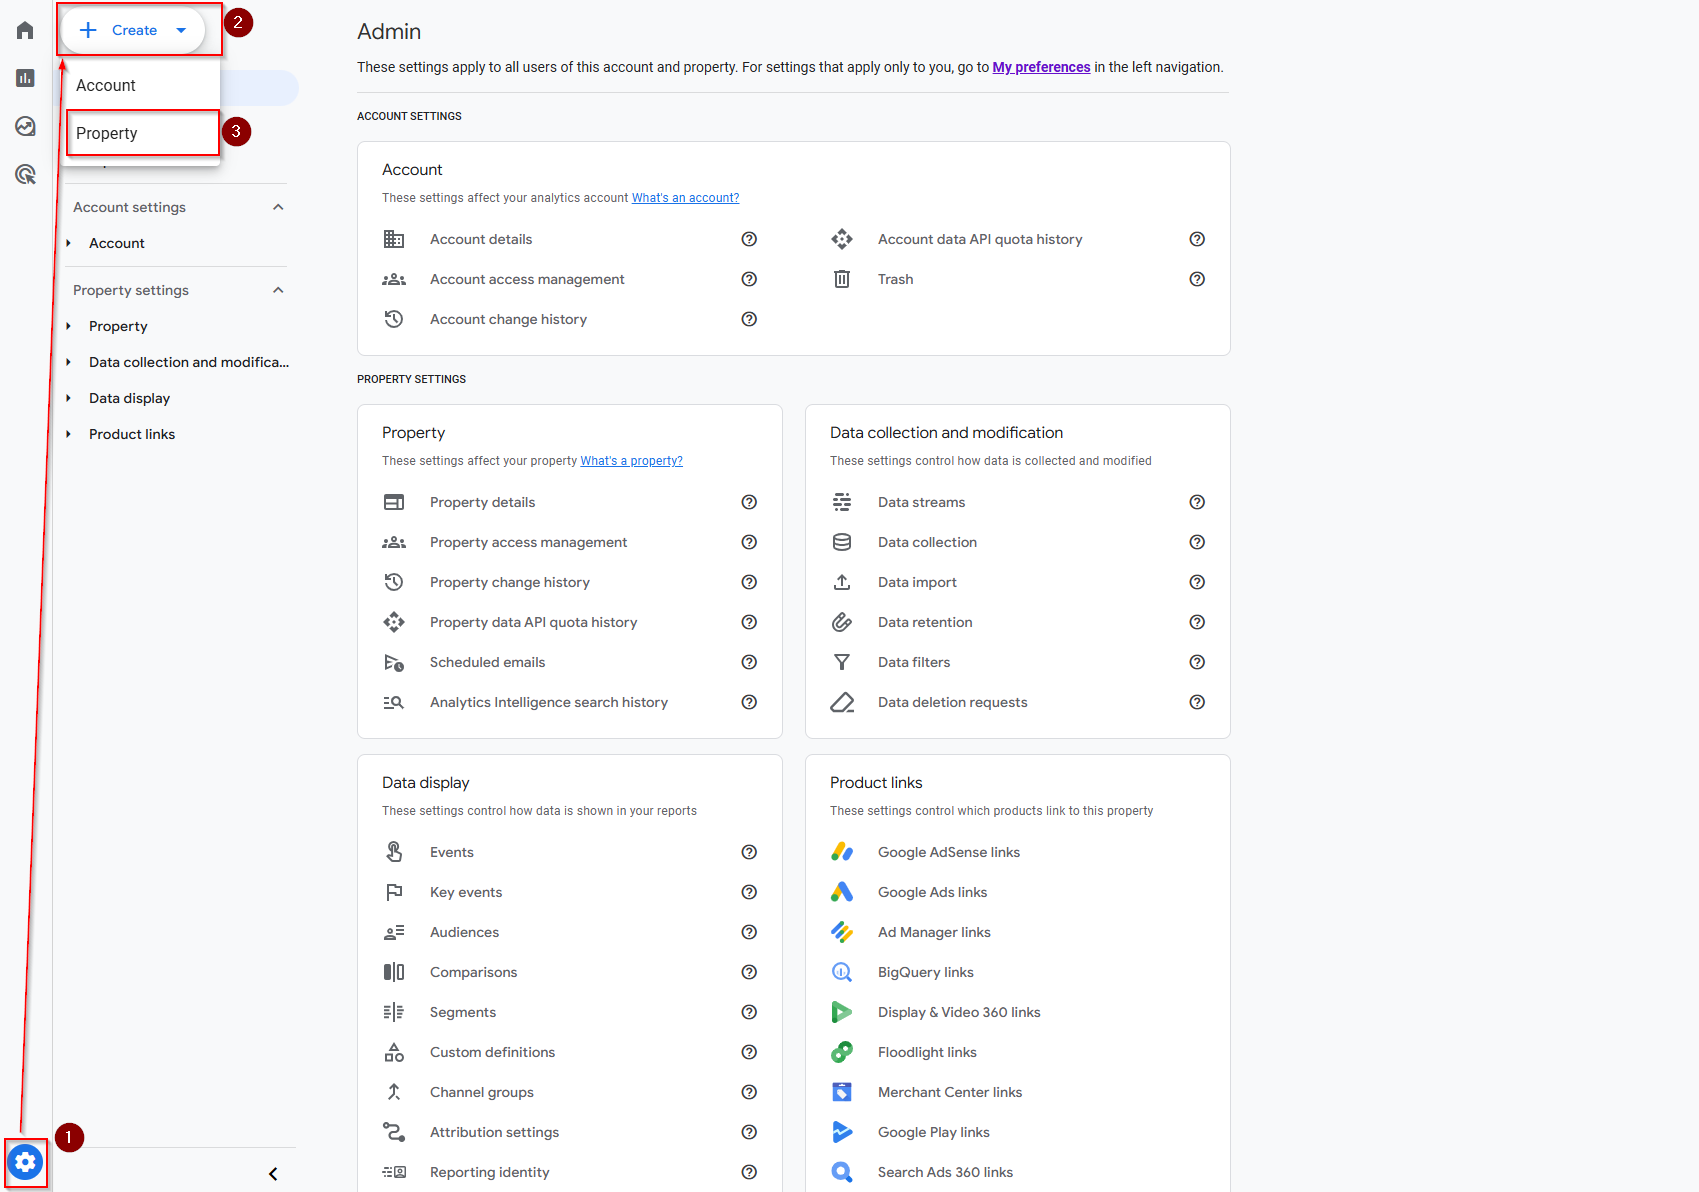1699x1192 pixels.
Task: Click the help icon for Segments
Action: tap(749, 1012)
